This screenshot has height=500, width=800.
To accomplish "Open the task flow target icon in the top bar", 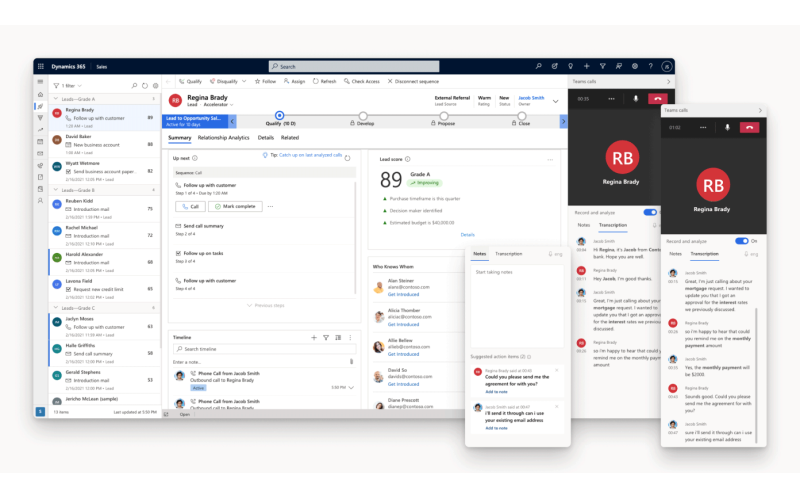I will 555,66.
